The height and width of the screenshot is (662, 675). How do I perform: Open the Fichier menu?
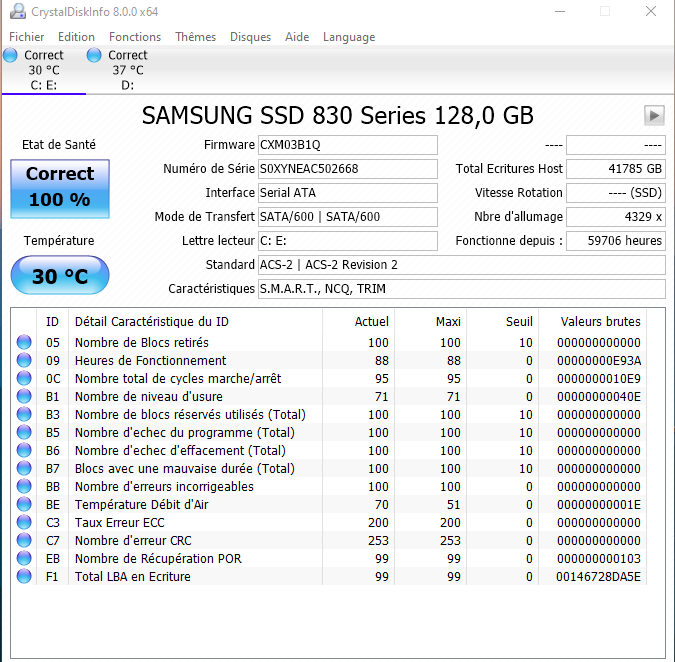point(27,37)
